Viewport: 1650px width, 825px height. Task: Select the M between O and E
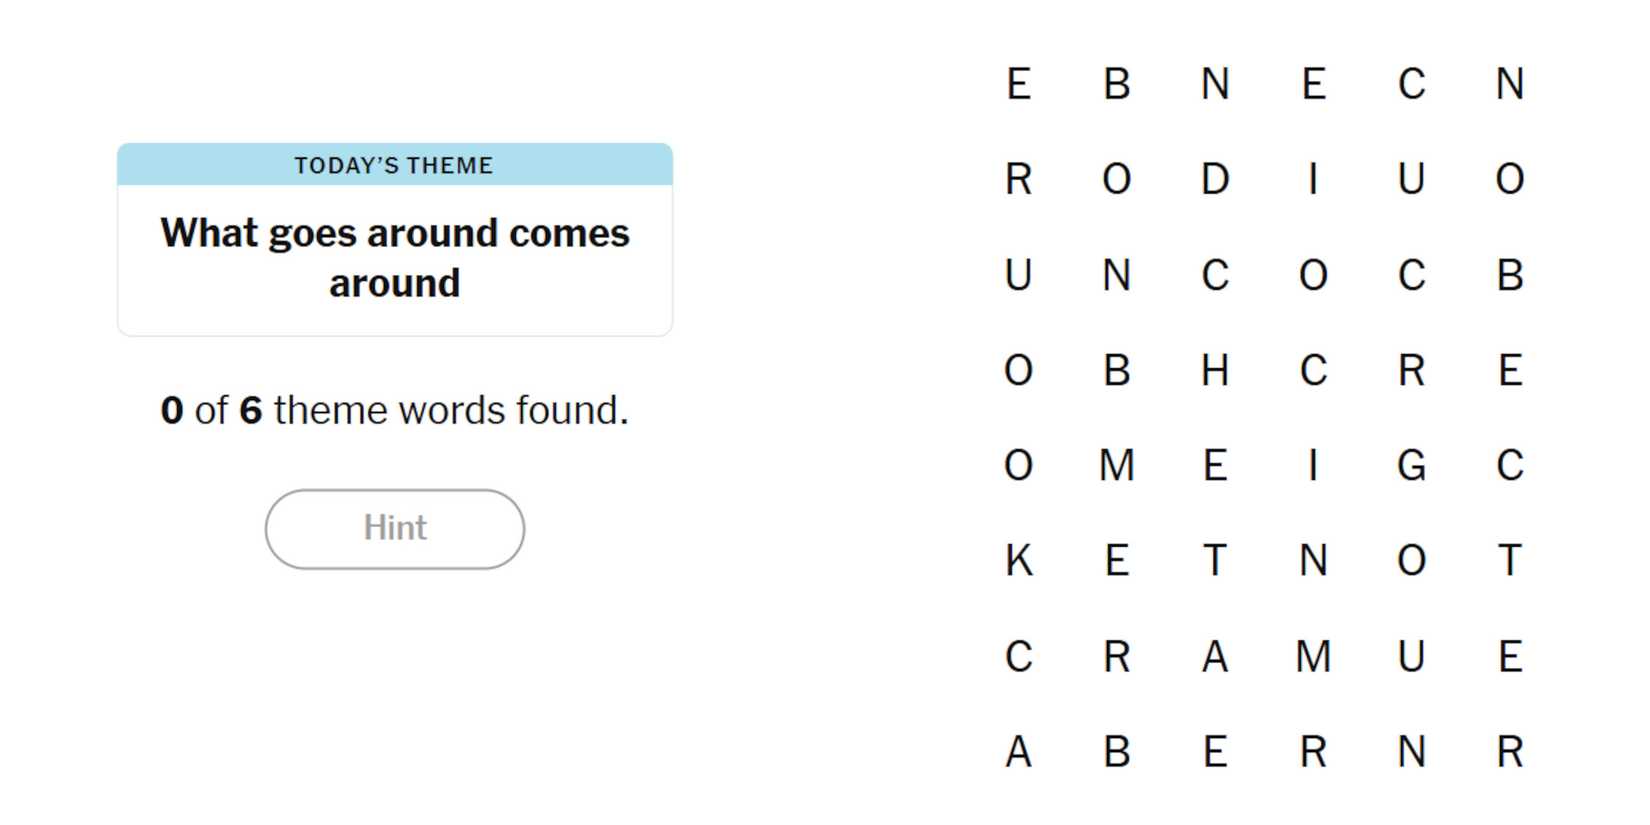pyautogui.click(x=1116, y=466)
